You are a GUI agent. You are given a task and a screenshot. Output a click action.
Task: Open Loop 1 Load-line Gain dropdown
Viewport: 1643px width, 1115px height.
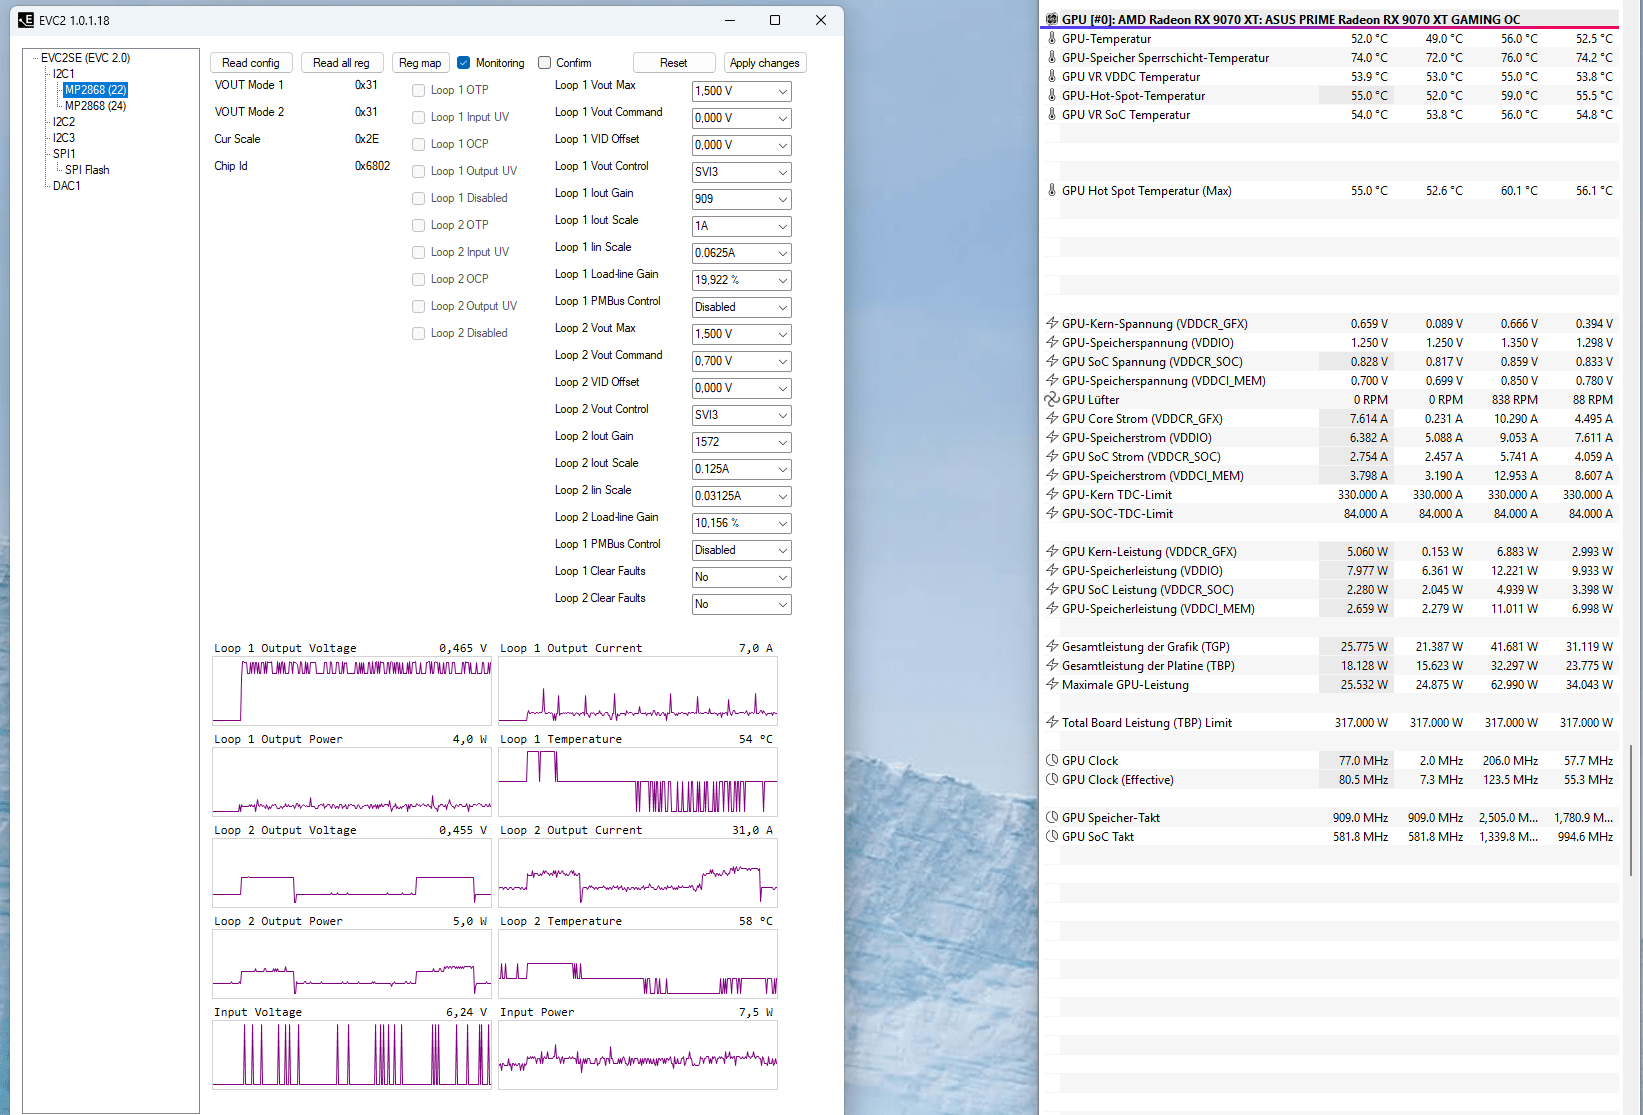coord(742,280)
